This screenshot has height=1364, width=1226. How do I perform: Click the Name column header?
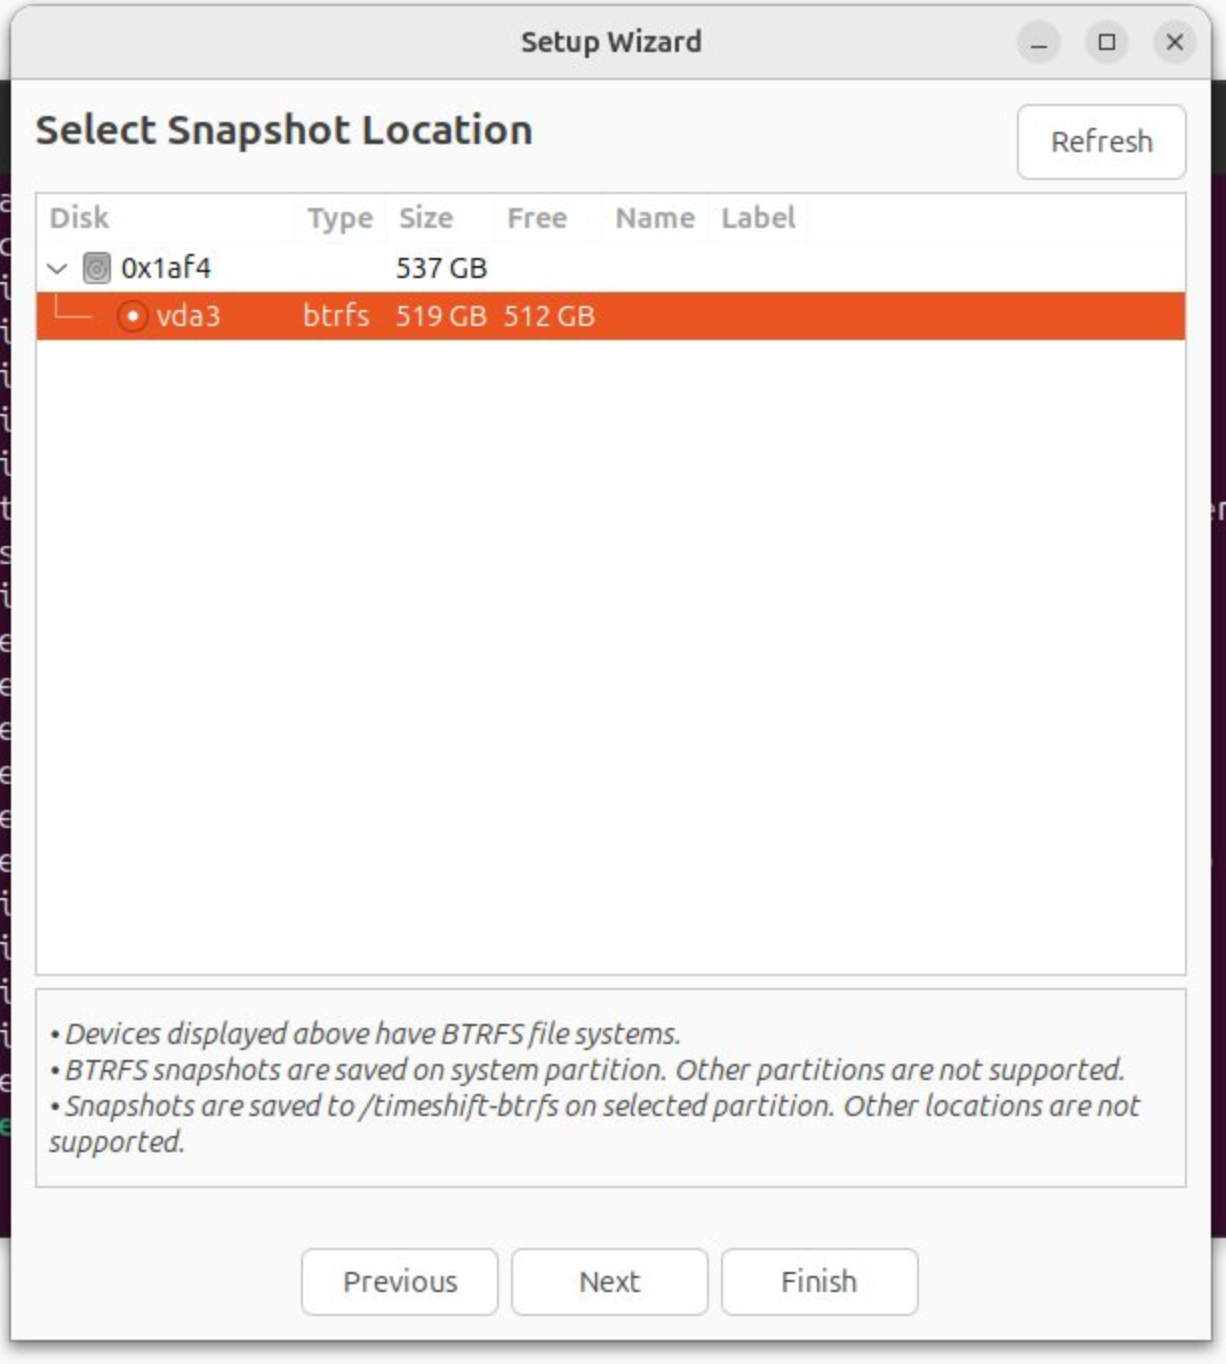[x=655, y=218]
